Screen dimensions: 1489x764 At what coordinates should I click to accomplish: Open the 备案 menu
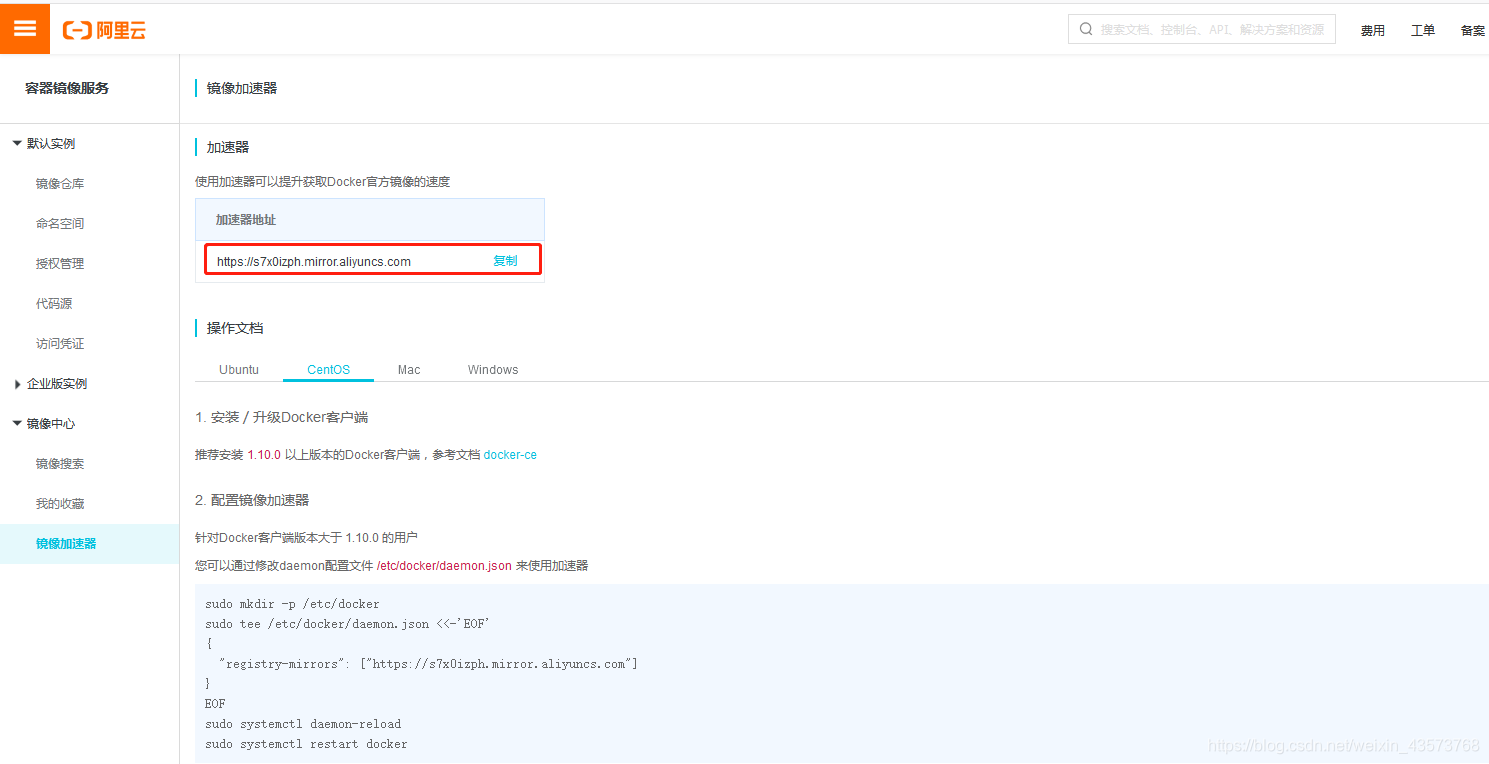click(x=1473, y=31)
